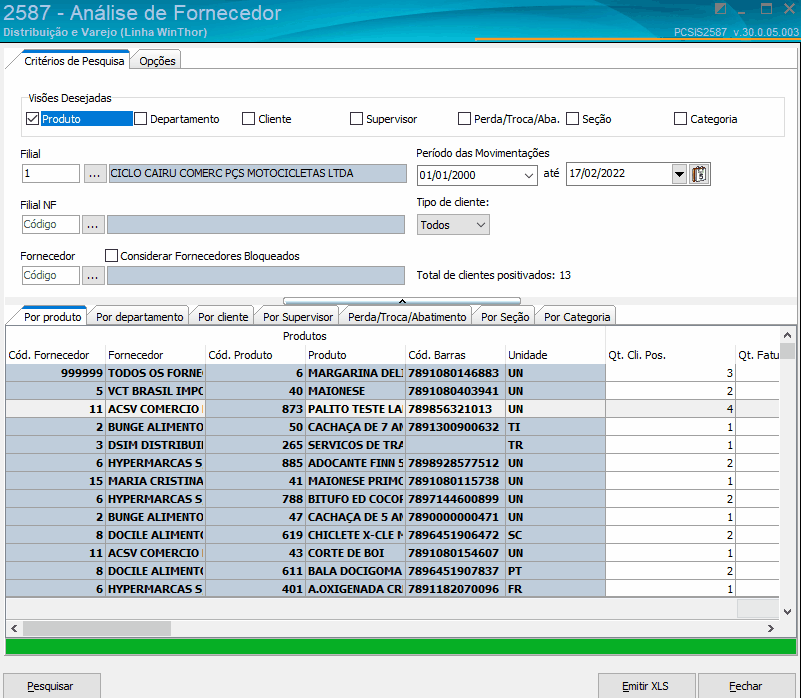The height and width of the screenshot is (698, 801).
Task: Click the Filial lookup ellipsis button
Action: 95,174
